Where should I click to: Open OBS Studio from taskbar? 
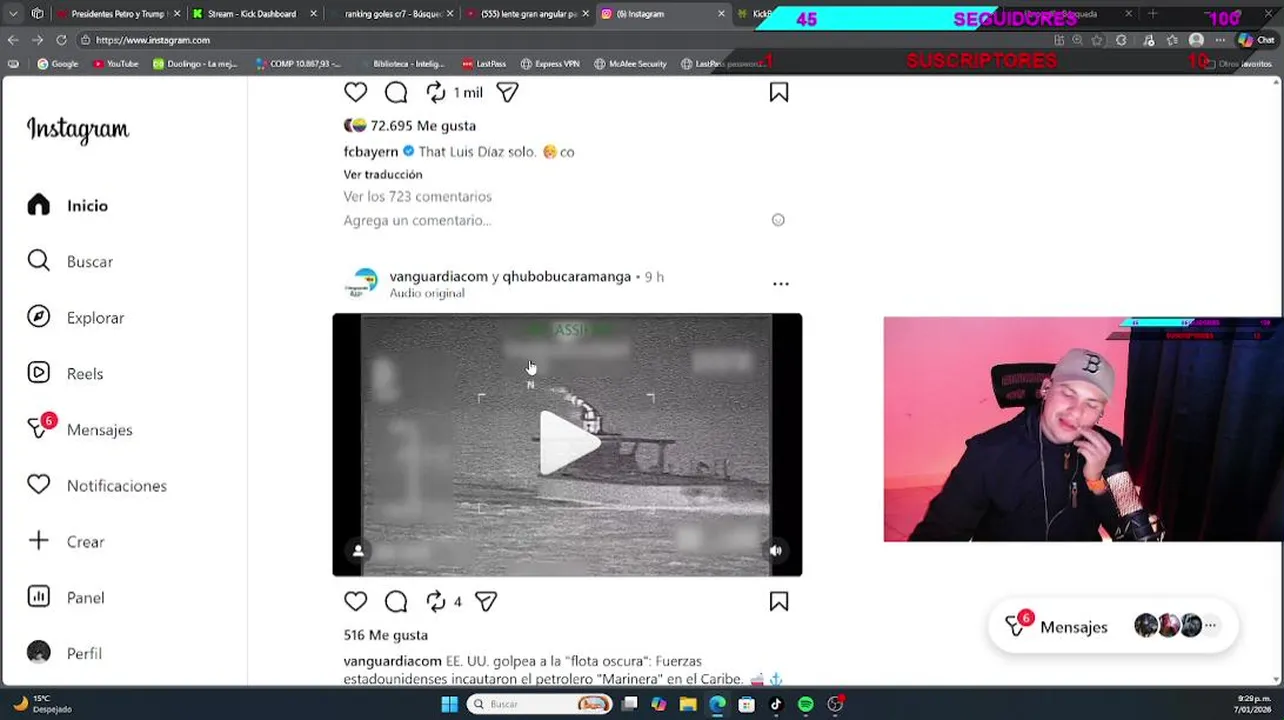(835, 704)
